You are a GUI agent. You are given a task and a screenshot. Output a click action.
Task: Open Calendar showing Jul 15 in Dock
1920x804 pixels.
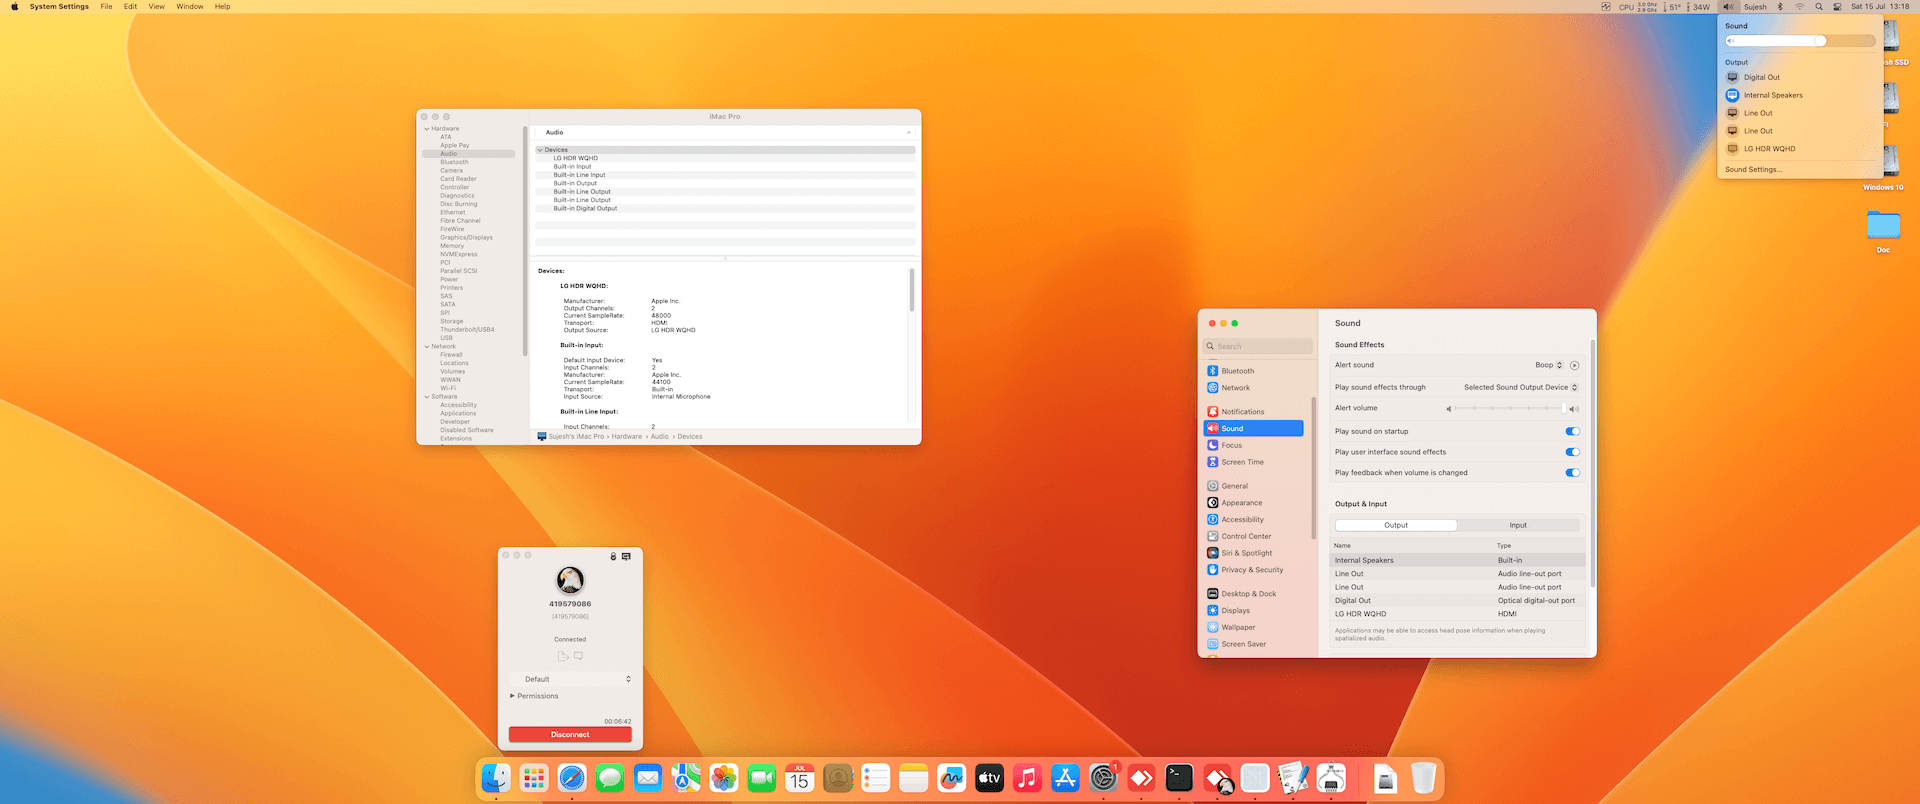point(800,778)
